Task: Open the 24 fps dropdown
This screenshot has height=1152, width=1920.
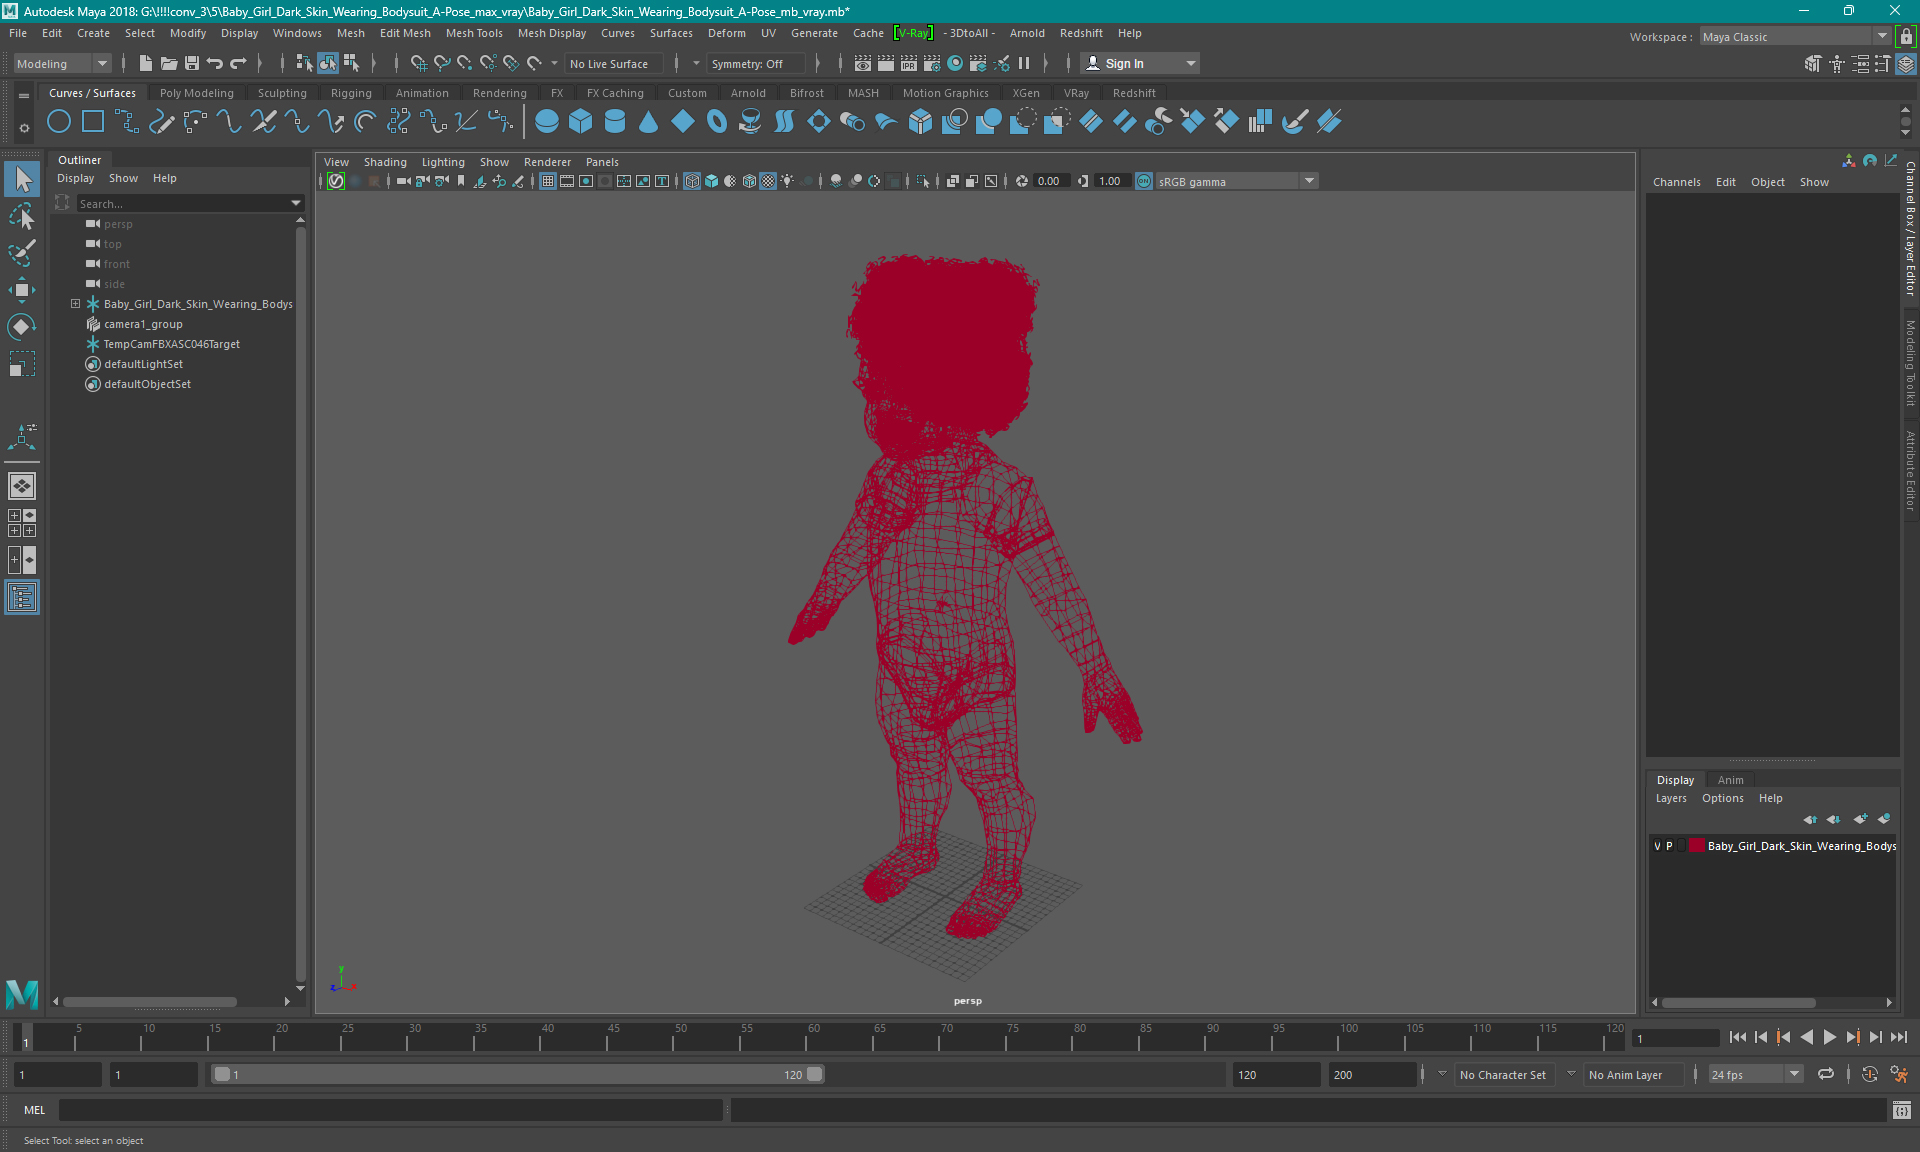Action: 1755,1074
